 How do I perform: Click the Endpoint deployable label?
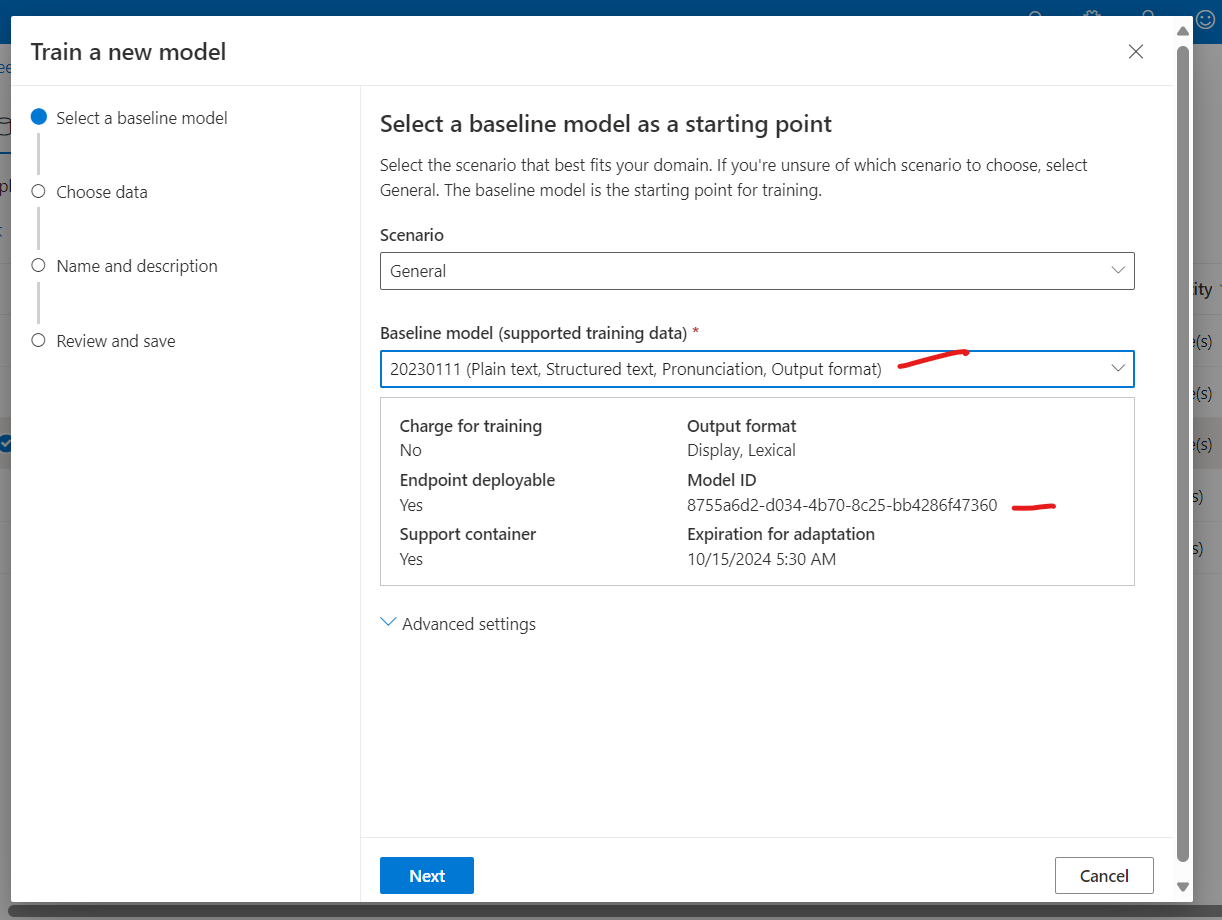pos(477,480)
